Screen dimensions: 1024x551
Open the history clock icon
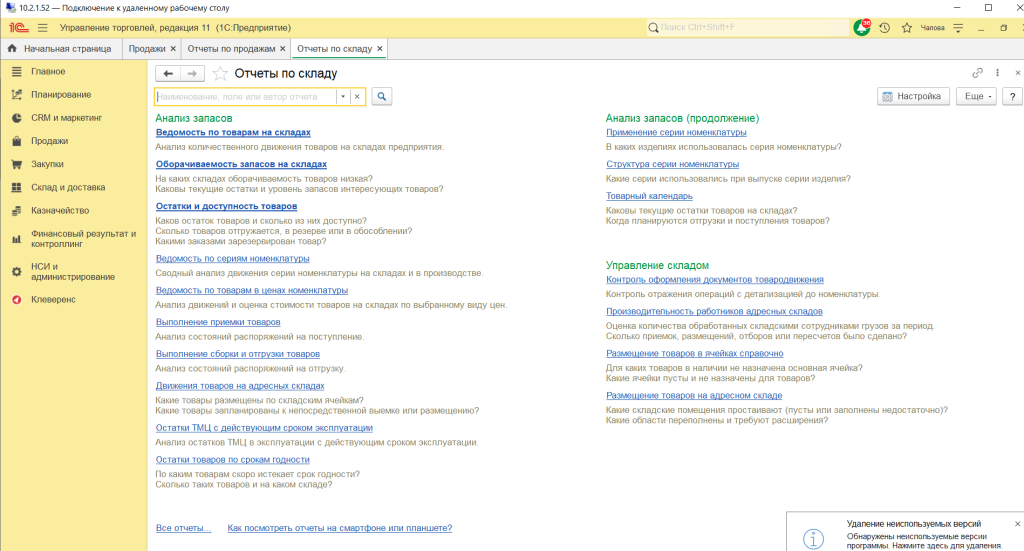tap(884, 28)
